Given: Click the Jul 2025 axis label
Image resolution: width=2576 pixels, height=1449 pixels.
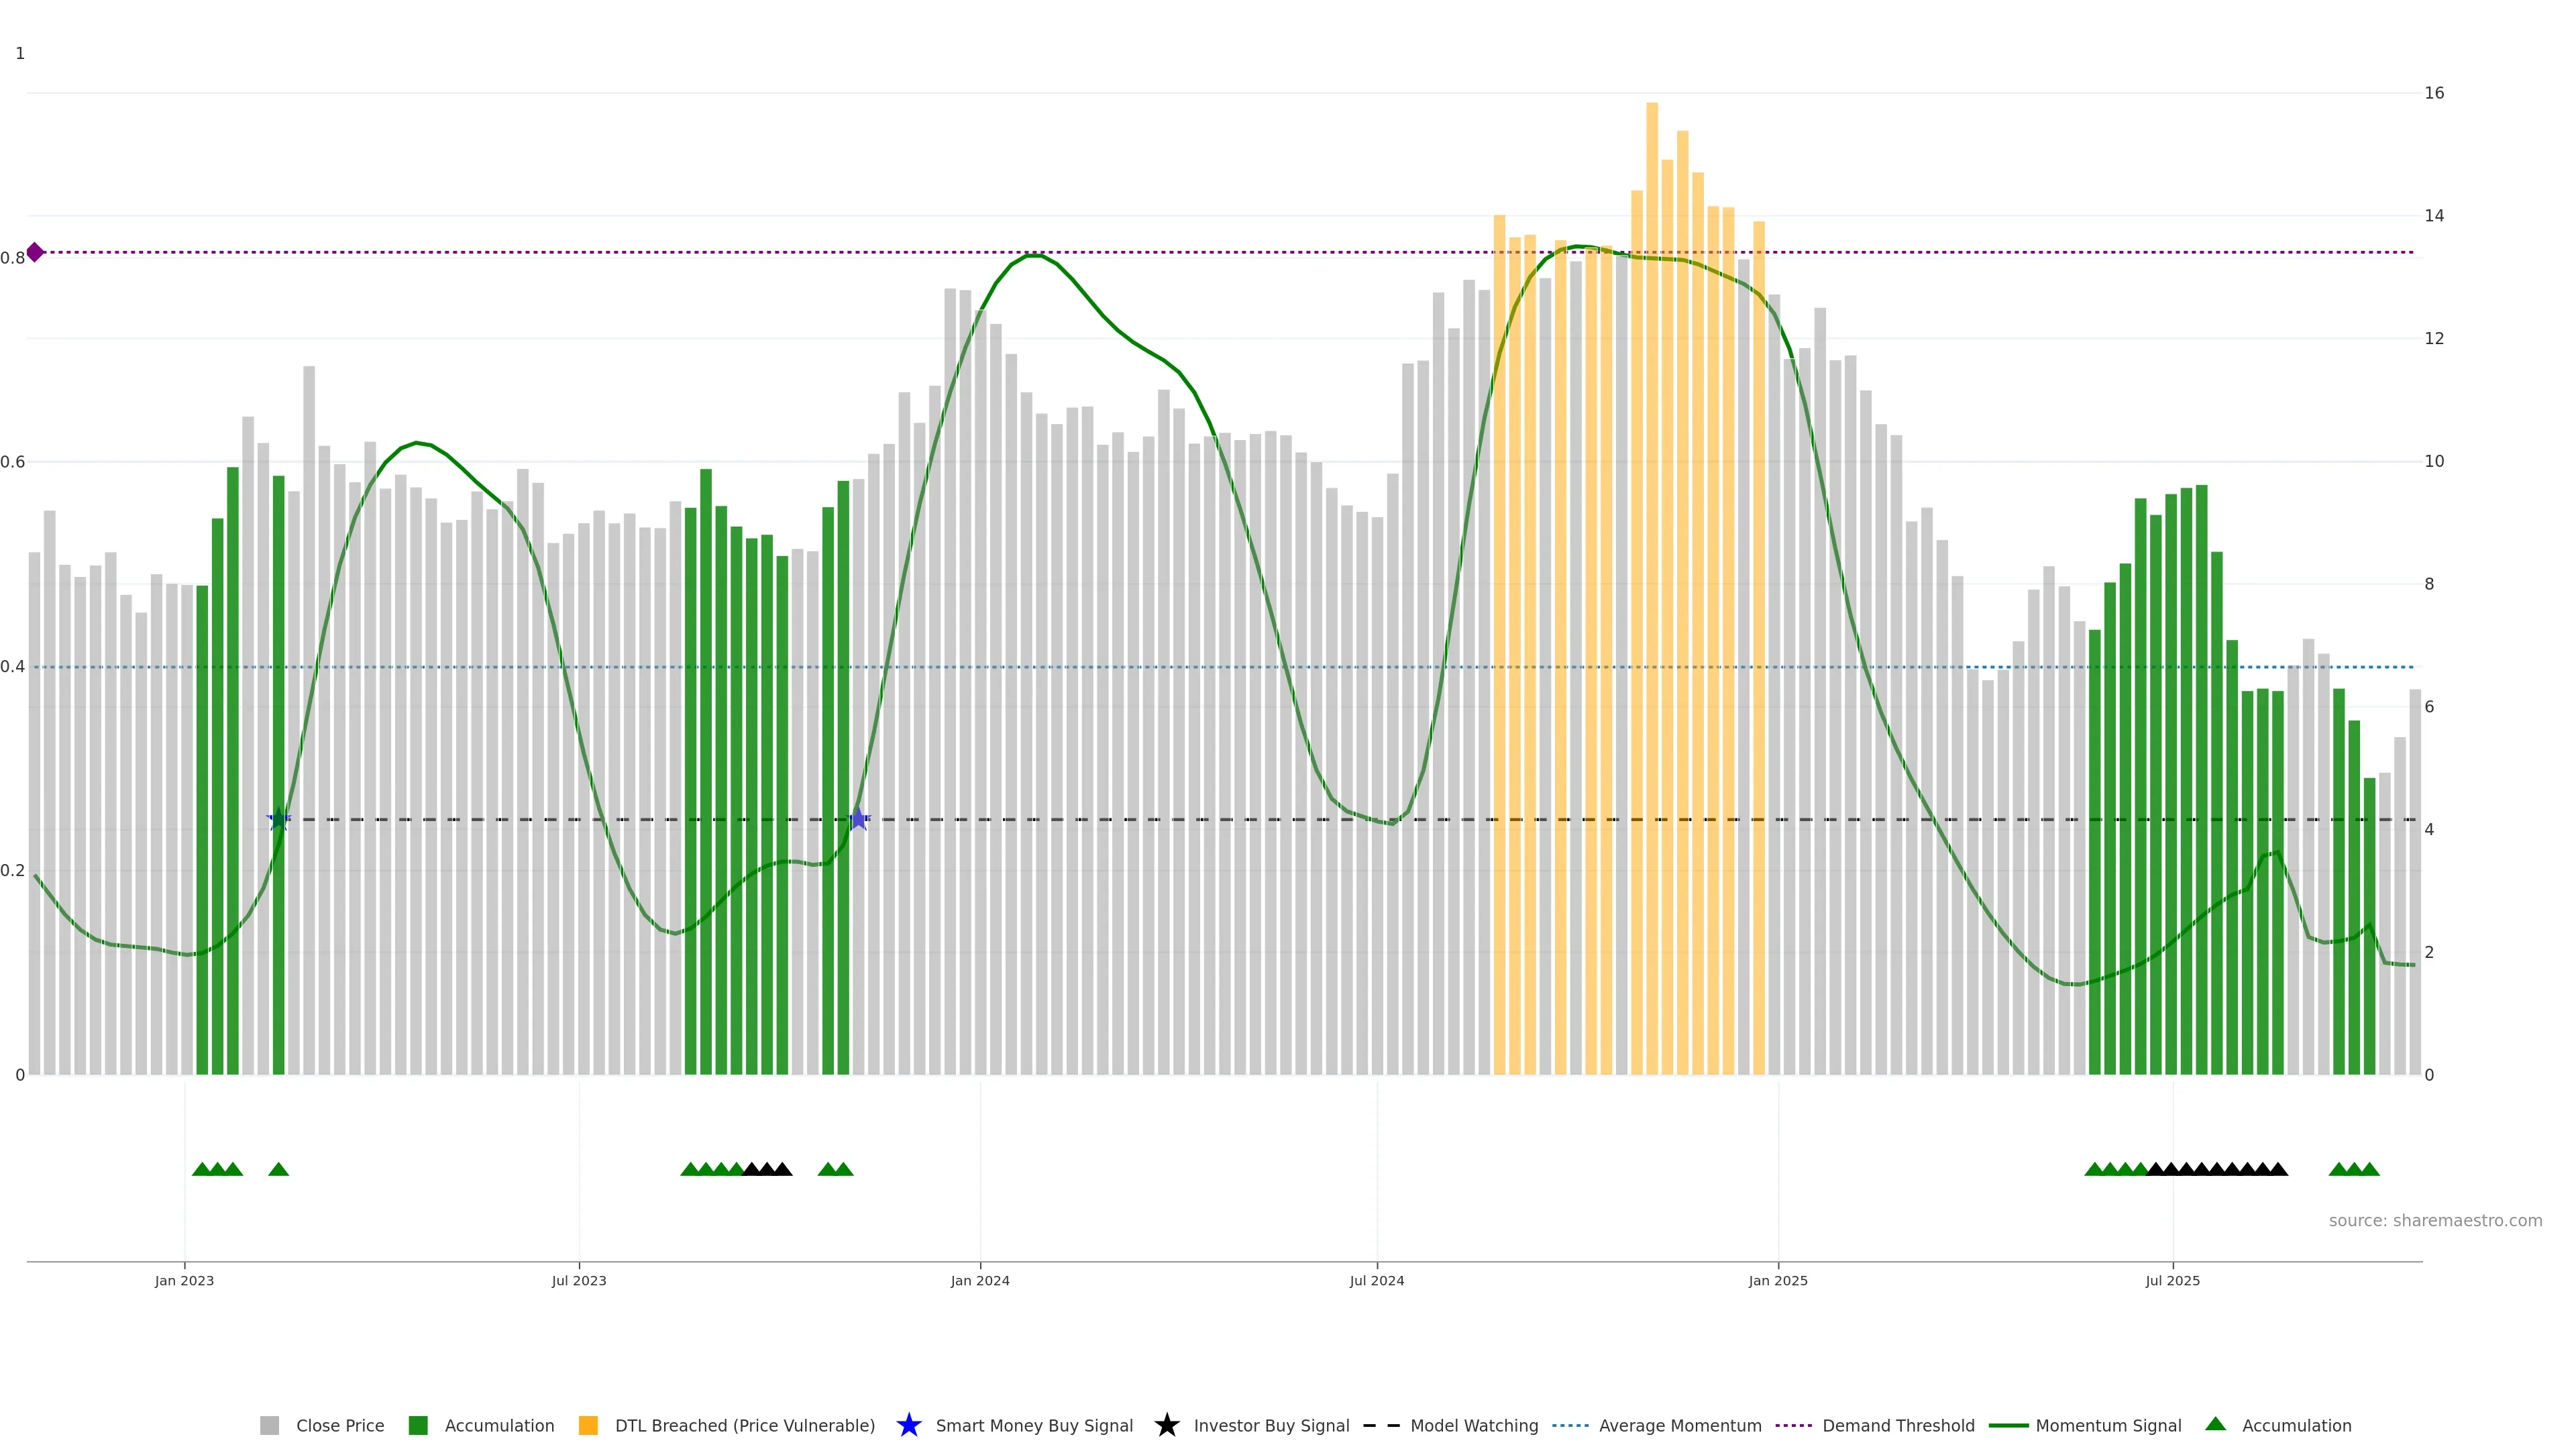Looking at the screenshot, I should [x=2172, y=1280].
